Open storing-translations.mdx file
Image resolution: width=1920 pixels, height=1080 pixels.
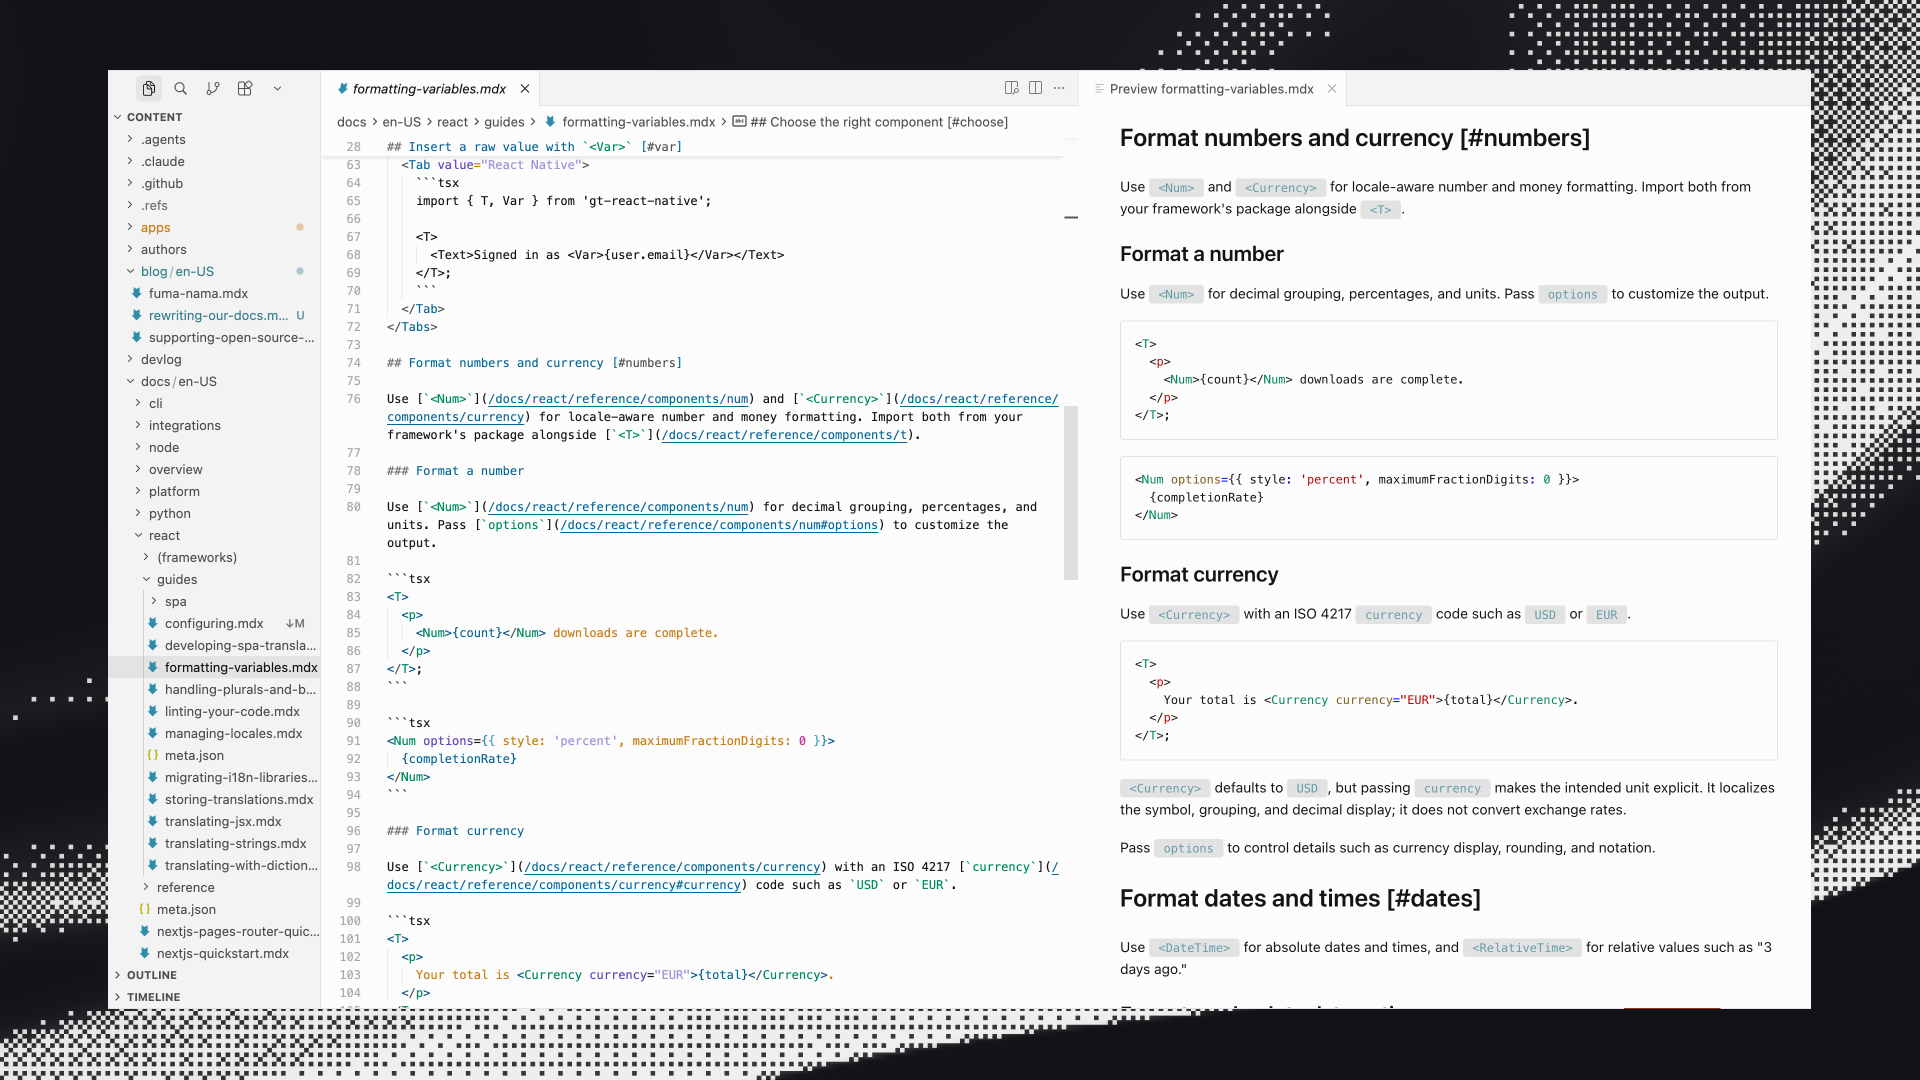214,800
